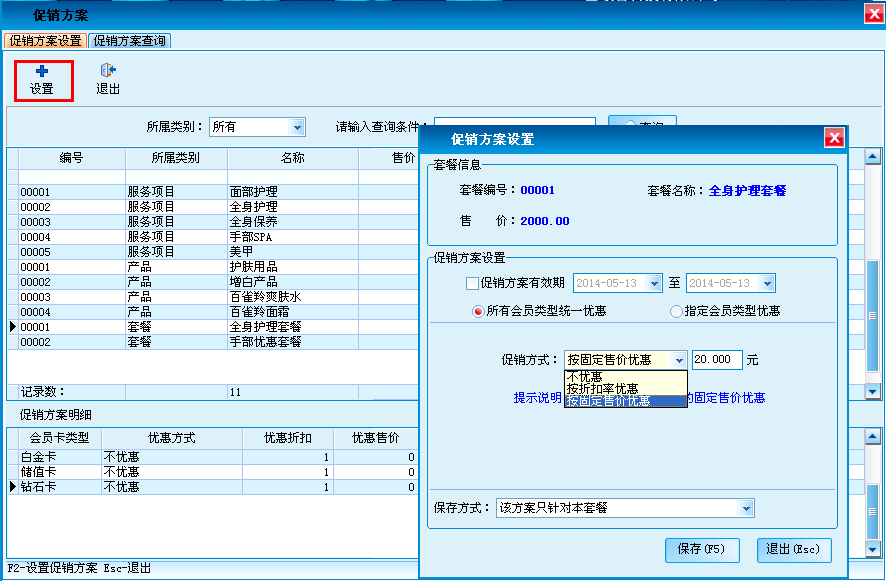Switch to the 促销方案设置 tab
Screen dimensions: 886x581
coord(46,41)
